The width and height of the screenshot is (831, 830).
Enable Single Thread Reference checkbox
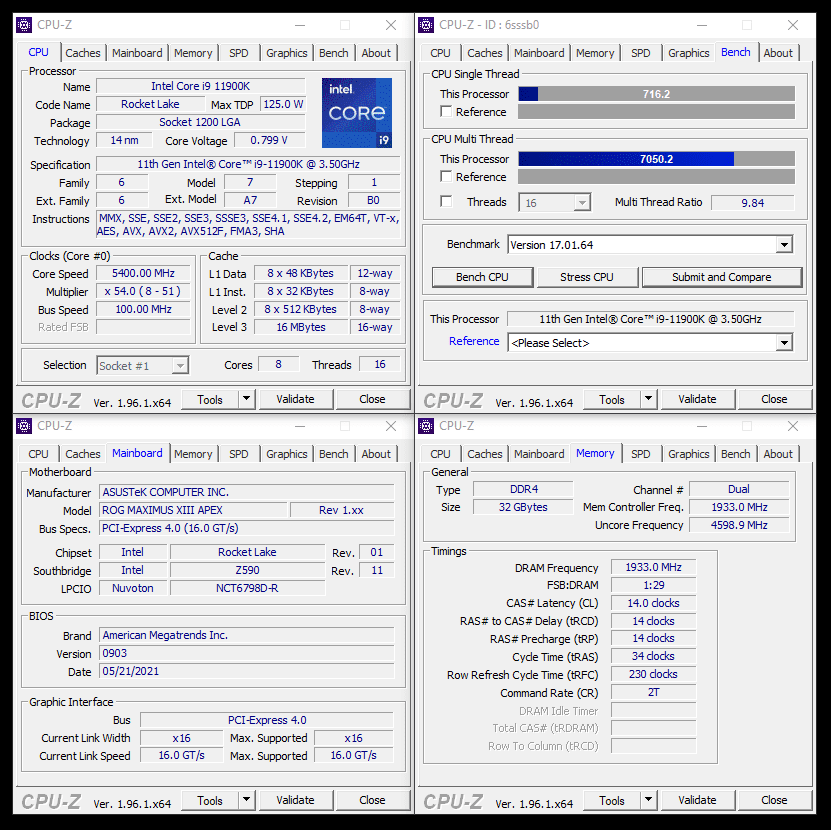(x=446, y=112)
